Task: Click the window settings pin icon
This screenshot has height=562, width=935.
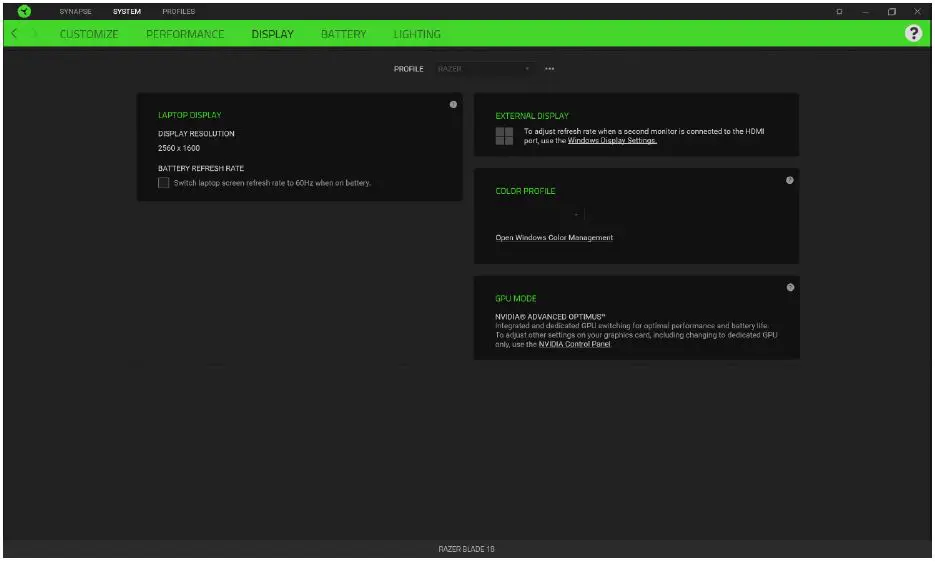Action: point(839,11)
